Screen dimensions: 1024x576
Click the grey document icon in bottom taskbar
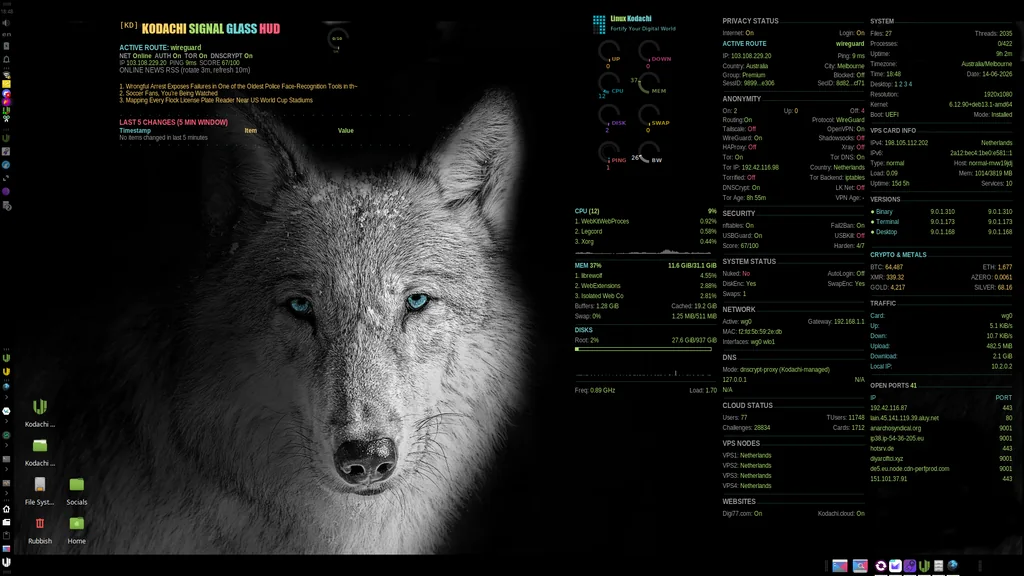(x=938, y=566)
